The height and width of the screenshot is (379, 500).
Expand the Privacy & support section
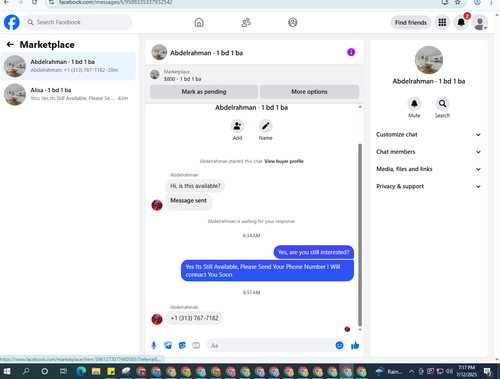point(428,186)
